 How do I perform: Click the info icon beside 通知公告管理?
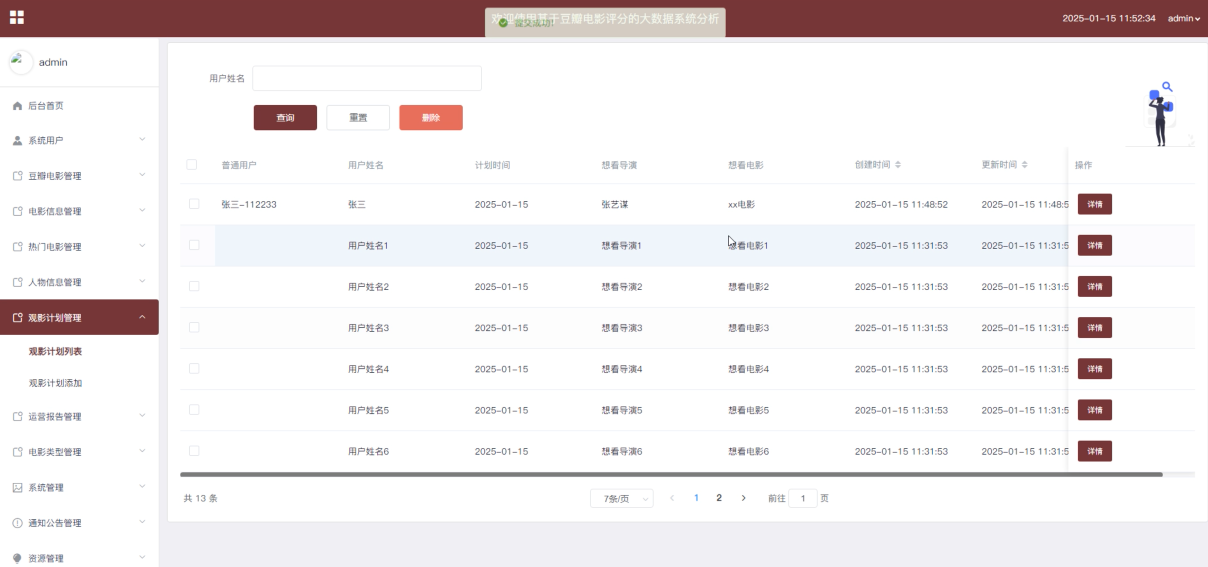(17, 523)
